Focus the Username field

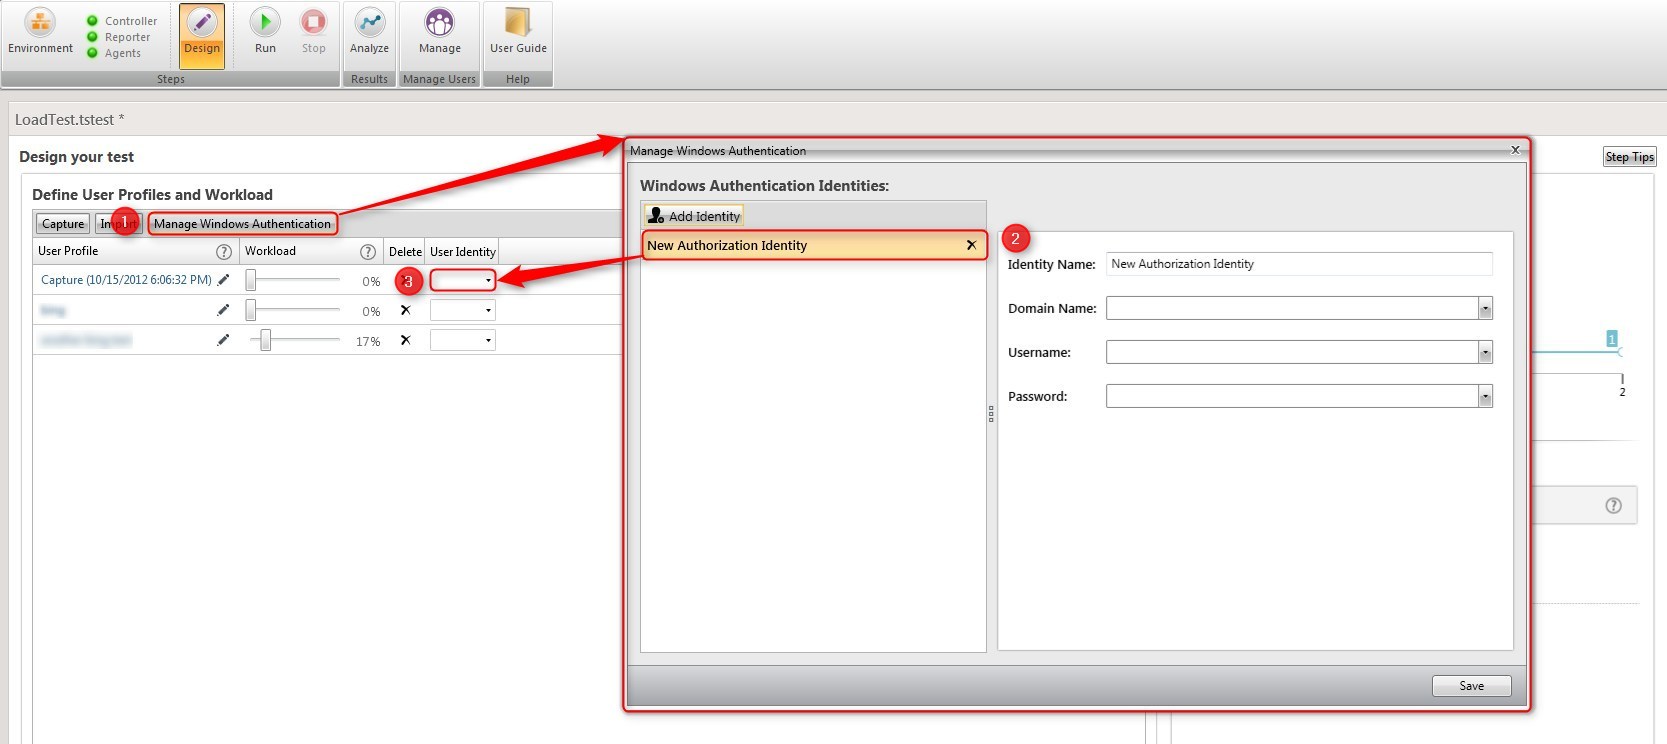pyautogui.click(x=1292, y=353)
